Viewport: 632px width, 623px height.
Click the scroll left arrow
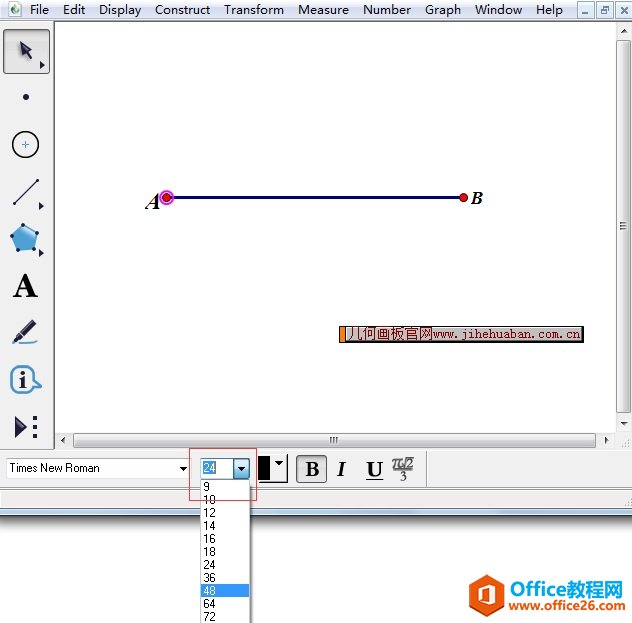coord(63,440)
